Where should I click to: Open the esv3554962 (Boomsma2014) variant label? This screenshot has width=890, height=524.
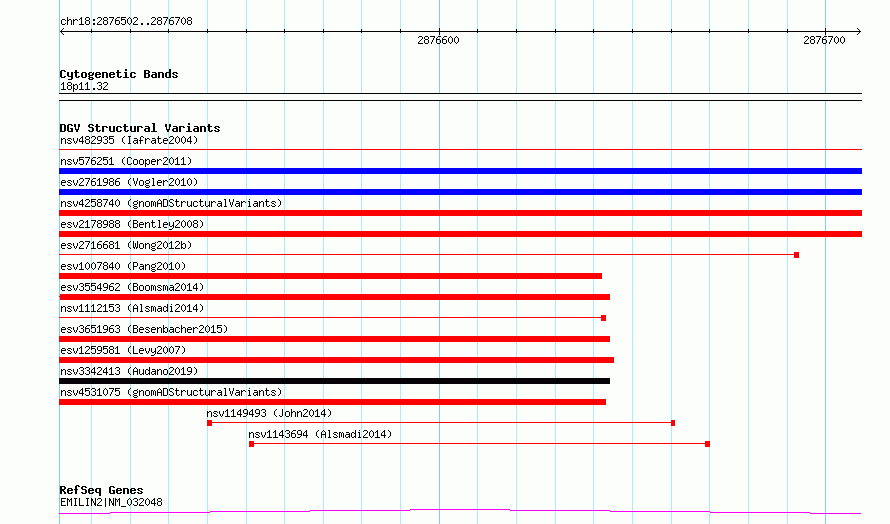pos(132,287)
